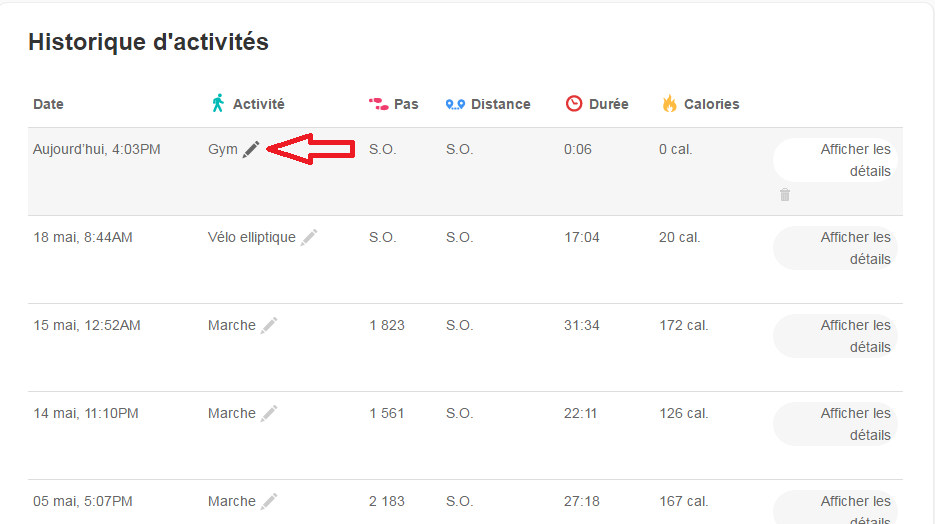Image resolution: width=935 pixels, height=524 pixels.
Task: Edit the 15 mai Marche activity name
Action: 269,325
